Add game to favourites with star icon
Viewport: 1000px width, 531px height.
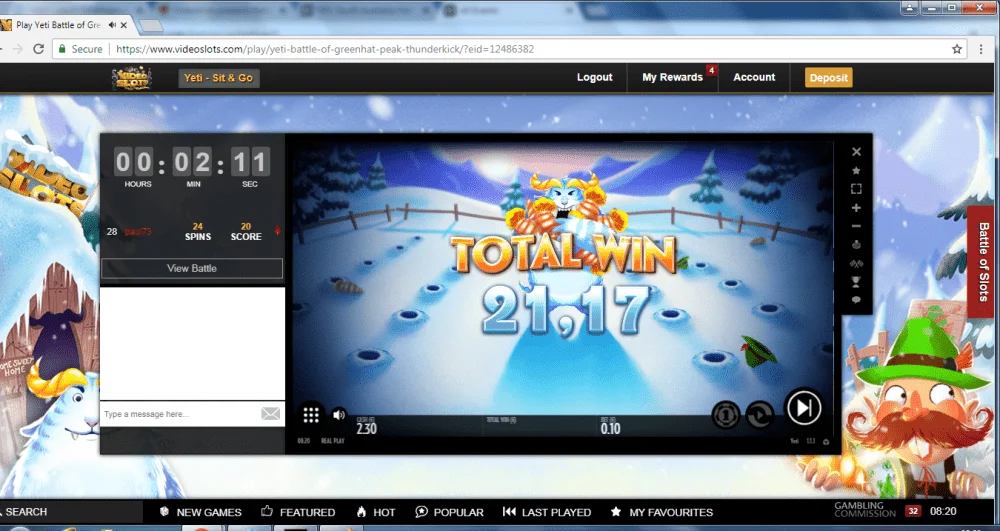coord(857,170)
